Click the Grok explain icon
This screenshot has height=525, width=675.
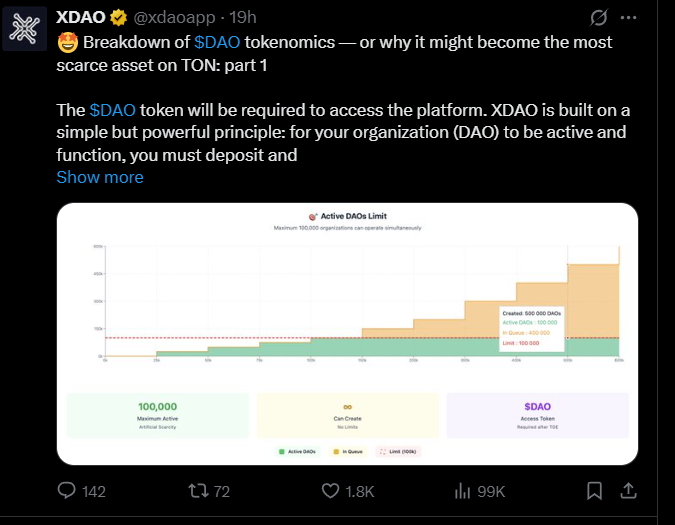[x=598, y=18]
